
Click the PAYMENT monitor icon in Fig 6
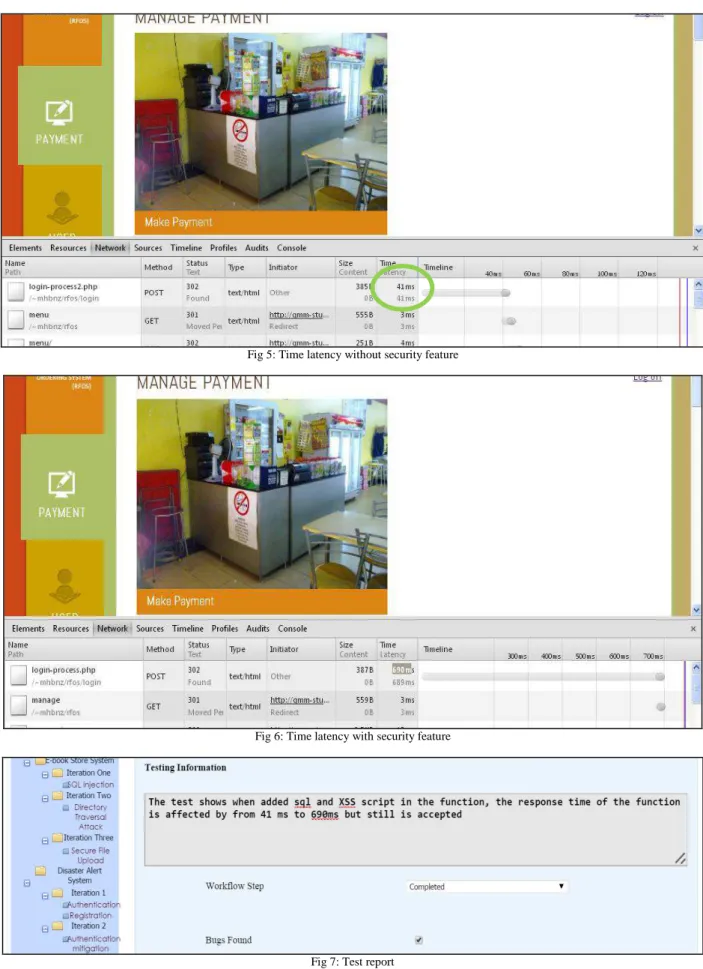pyautogui.click(x=62, y=484)
